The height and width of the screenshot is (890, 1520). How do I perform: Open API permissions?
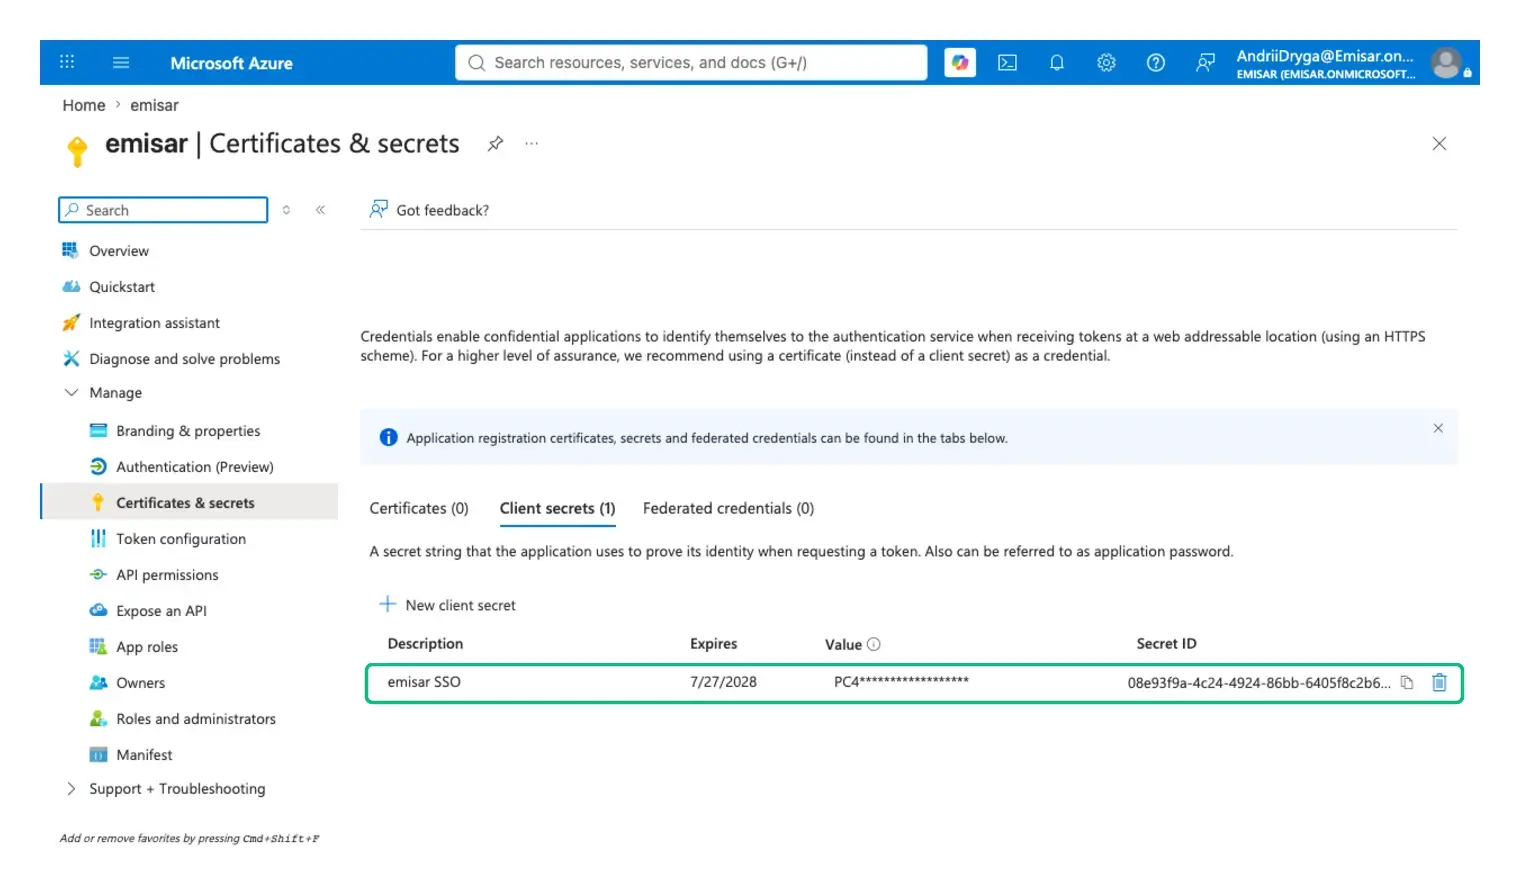pyautogui.click(x=167, y=575)
